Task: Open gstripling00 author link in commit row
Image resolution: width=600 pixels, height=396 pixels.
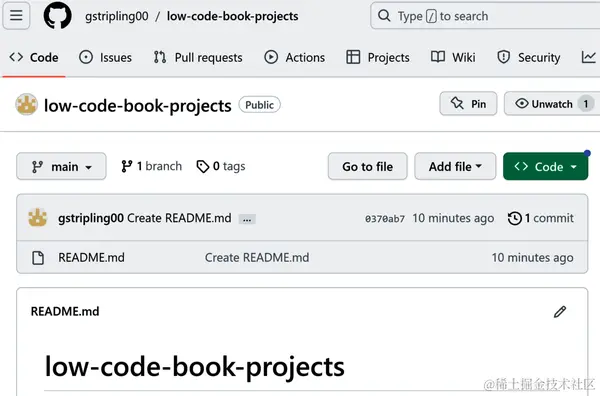Action: point(91,218)
